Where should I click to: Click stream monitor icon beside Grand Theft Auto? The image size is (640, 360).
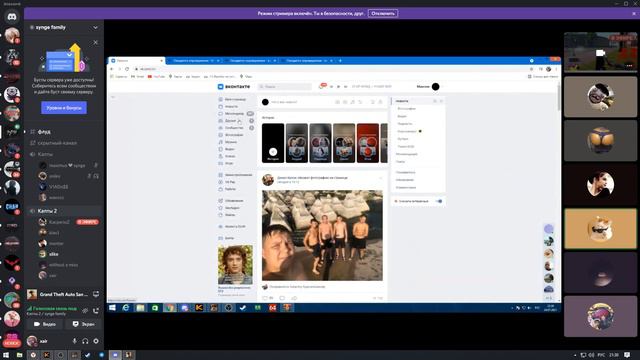click(x=96, y=294)
